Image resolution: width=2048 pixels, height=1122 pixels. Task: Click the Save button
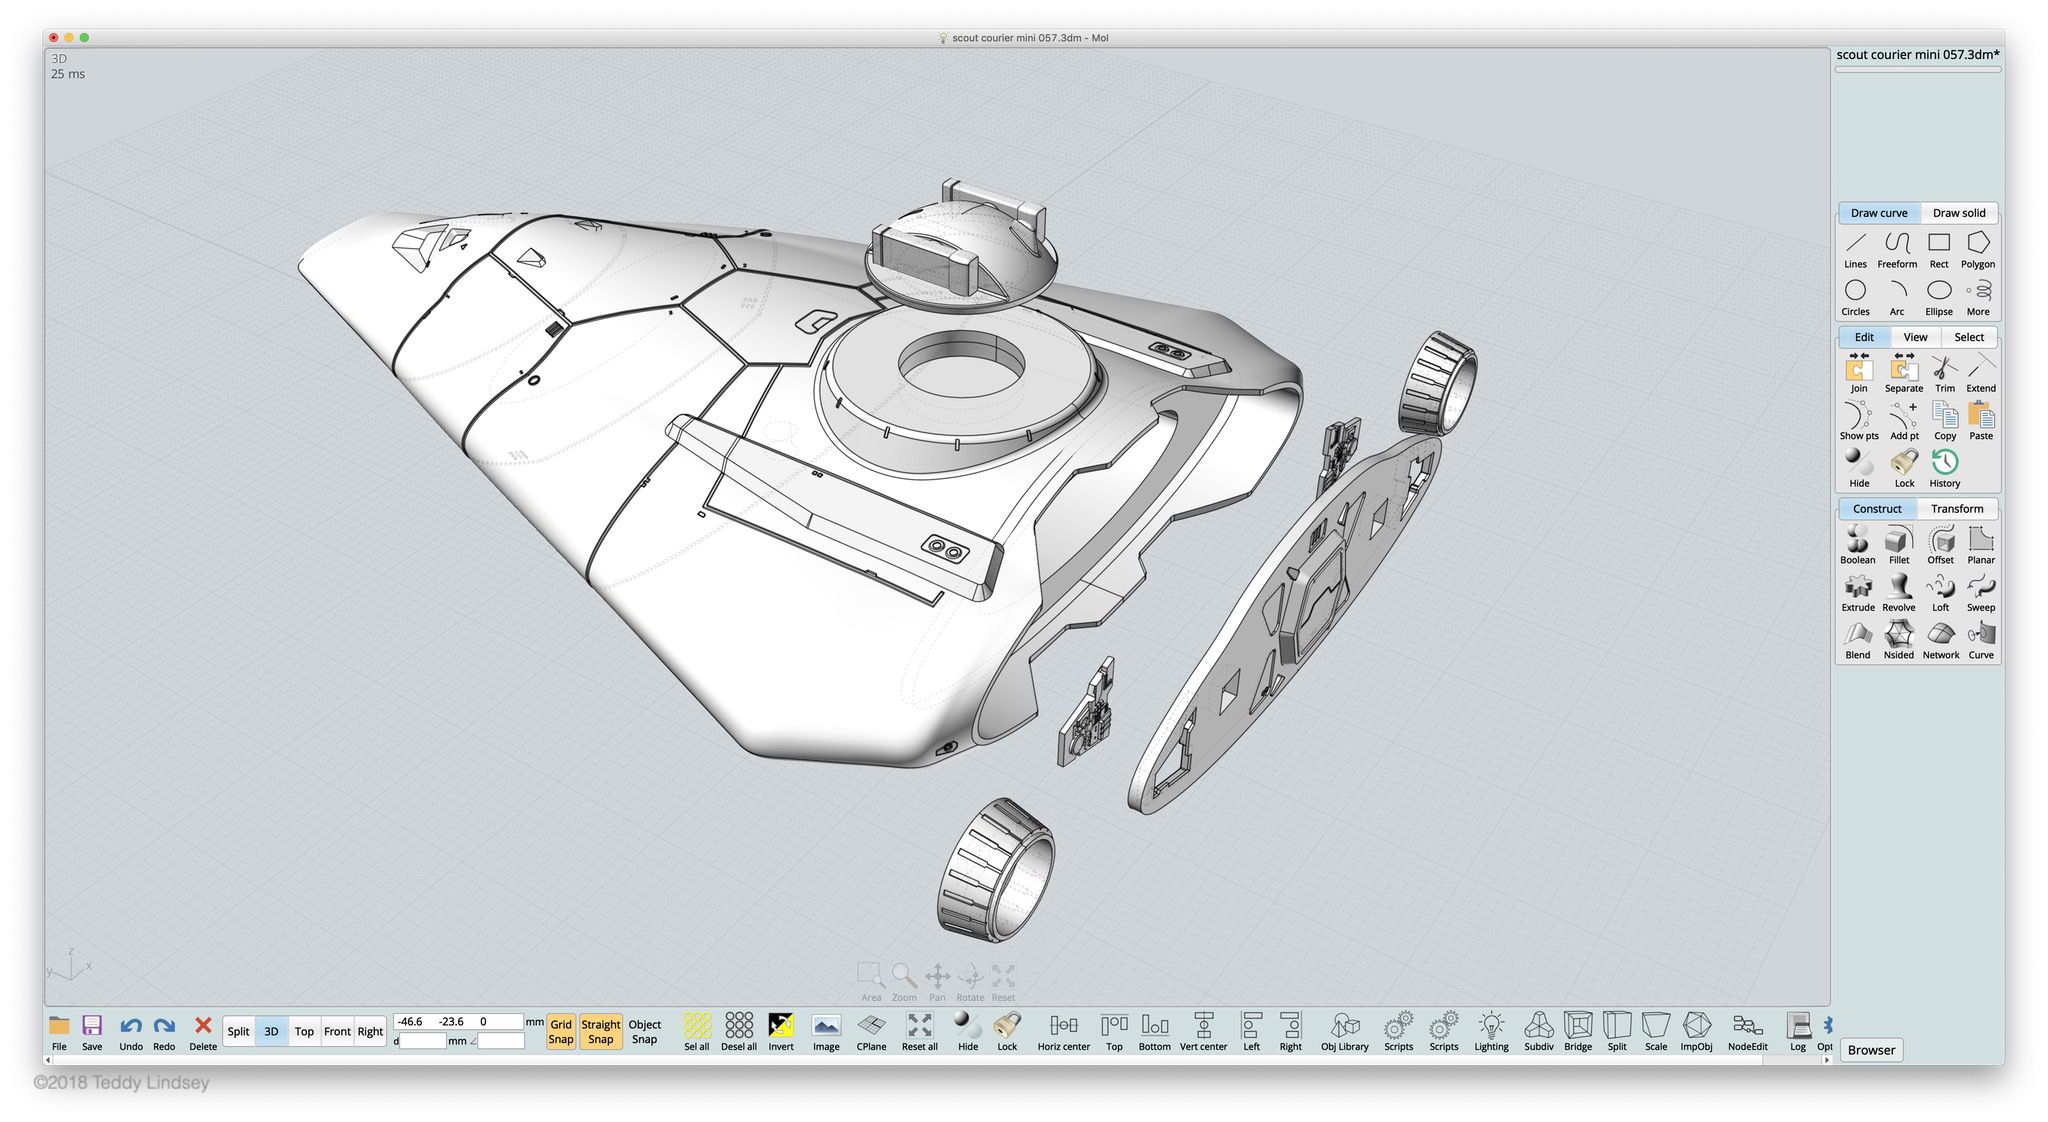92,1032
